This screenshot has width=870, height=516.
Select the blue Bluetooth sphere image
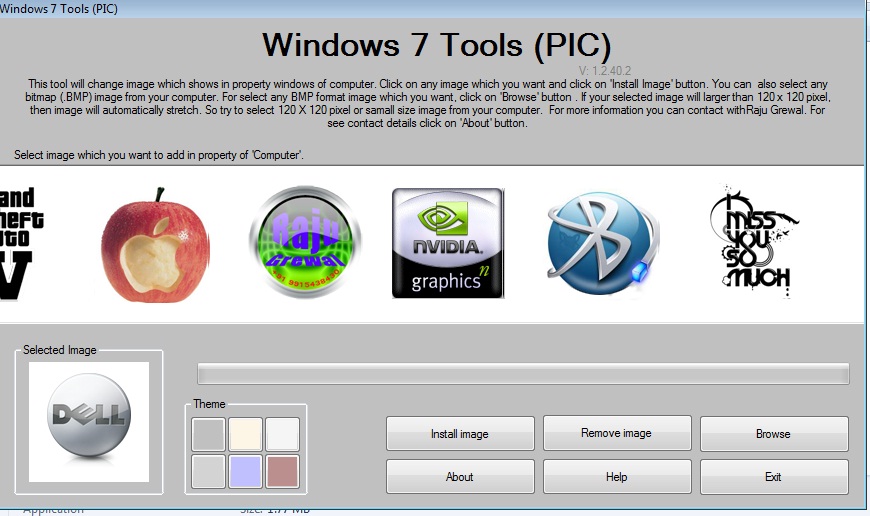602,243
